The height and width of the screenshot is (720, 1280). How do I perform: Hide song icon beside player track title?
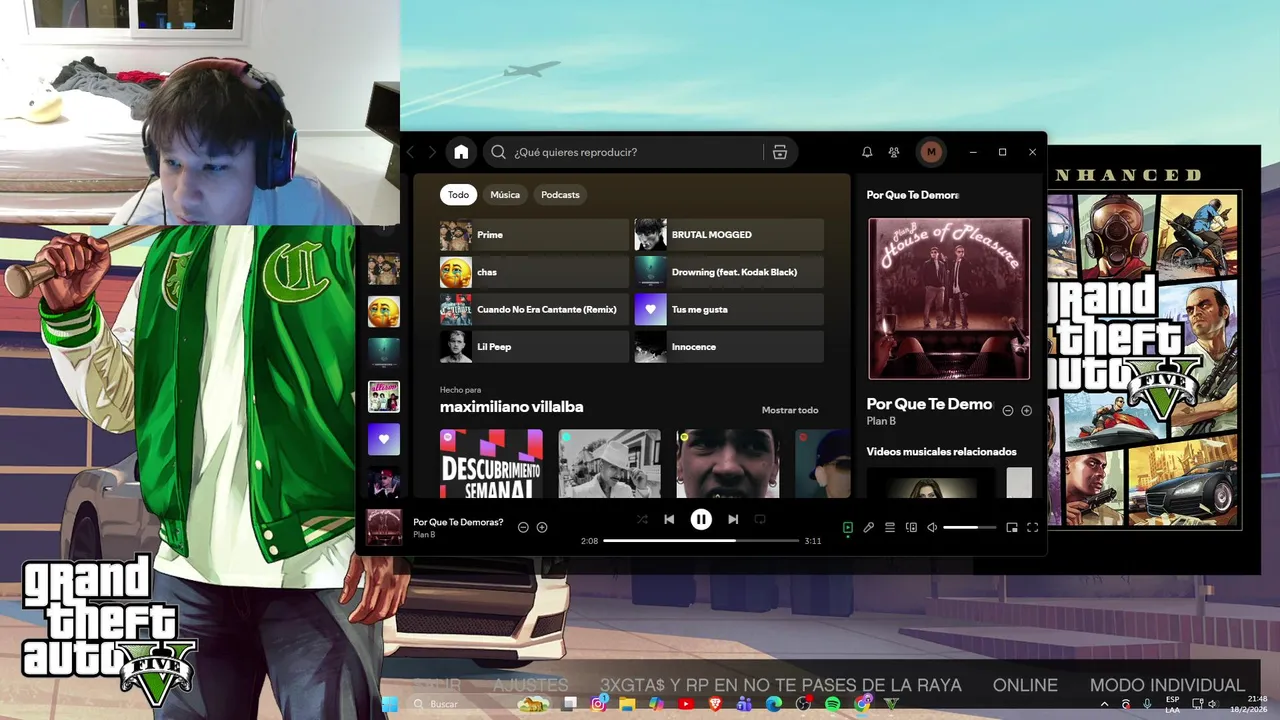[x=523, y=527]
